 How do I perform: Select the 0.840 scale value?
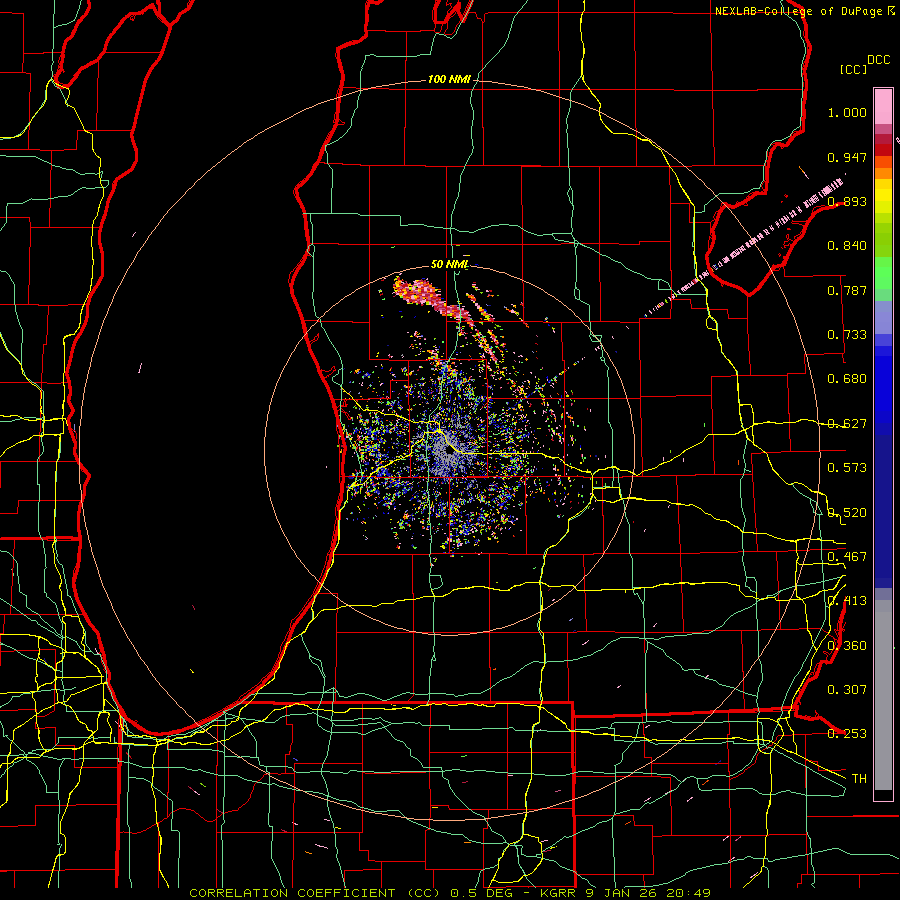click(x=847, y=246)
